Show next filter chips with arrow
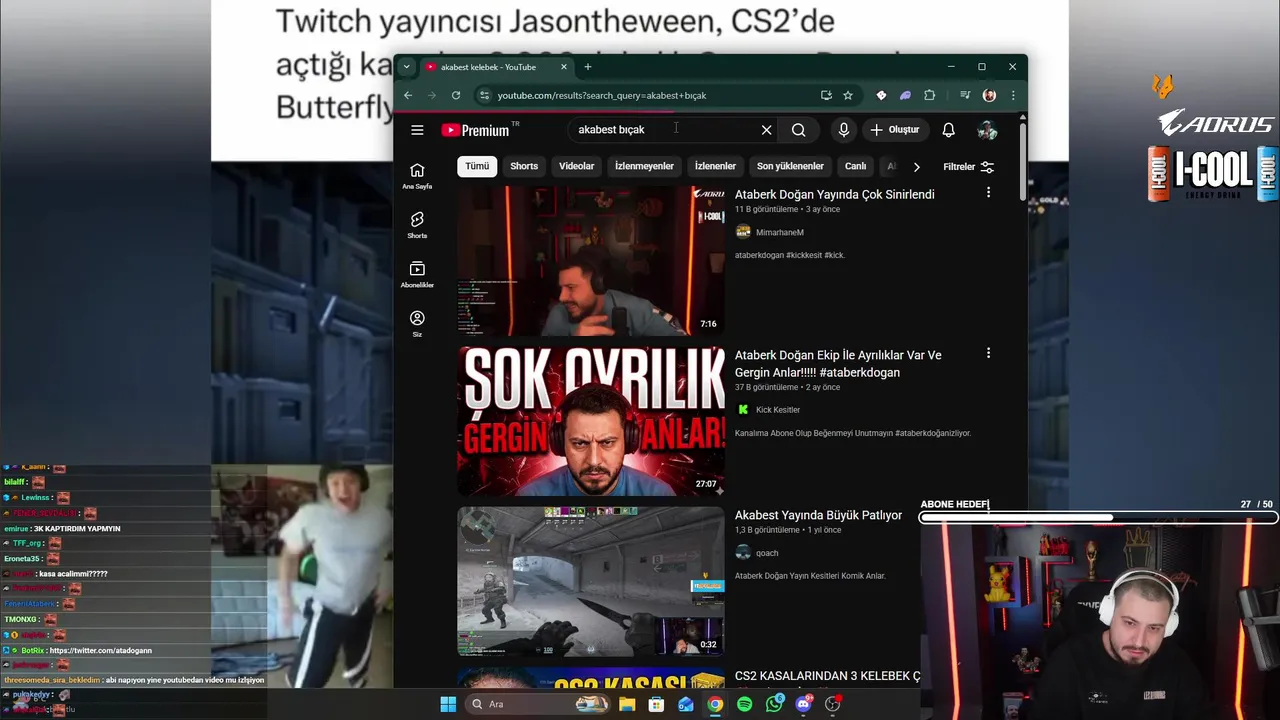This screenshot has height=720, width=1280. (x=916, y=167)
